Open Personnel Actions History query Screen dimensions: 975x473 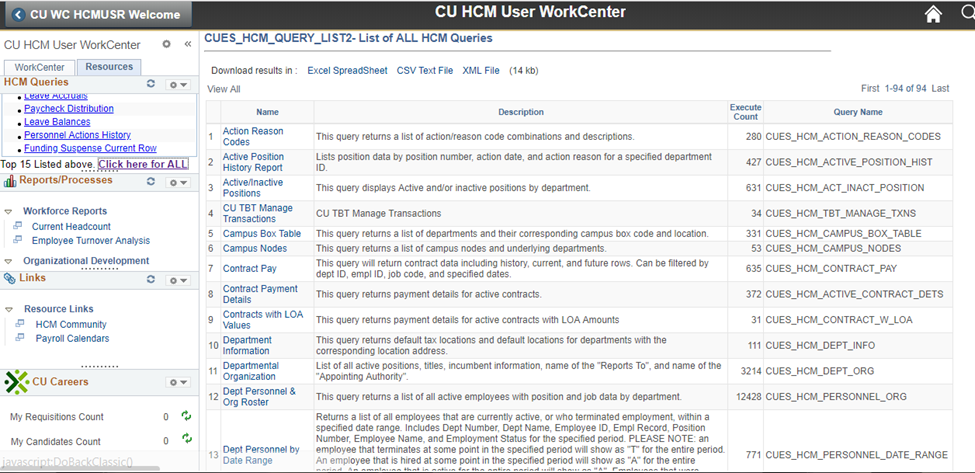click(78, 135)
